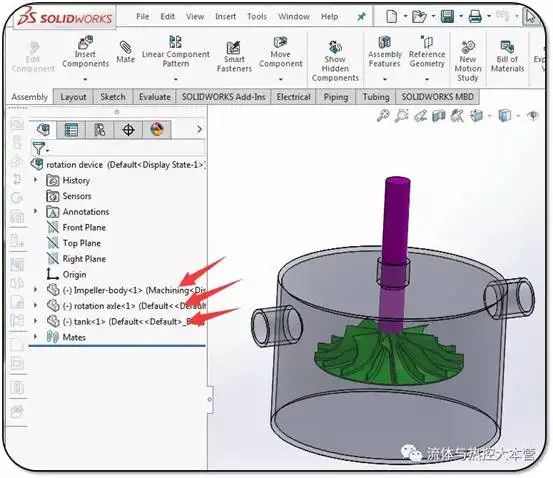Open the Insert Components dropdown arrow

85,79
